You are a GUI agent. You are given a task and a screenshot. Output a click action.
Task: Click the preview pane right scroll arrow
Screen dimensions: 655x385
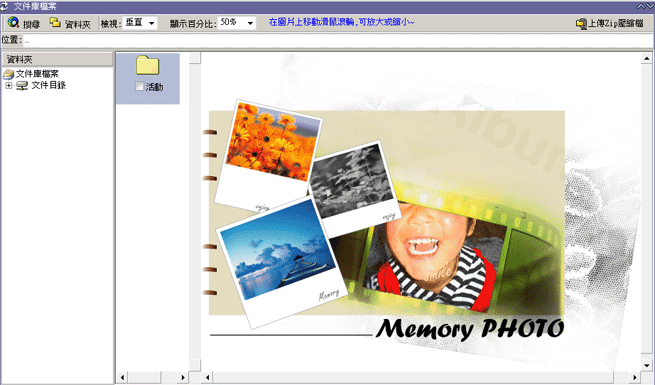click(635, 377)
